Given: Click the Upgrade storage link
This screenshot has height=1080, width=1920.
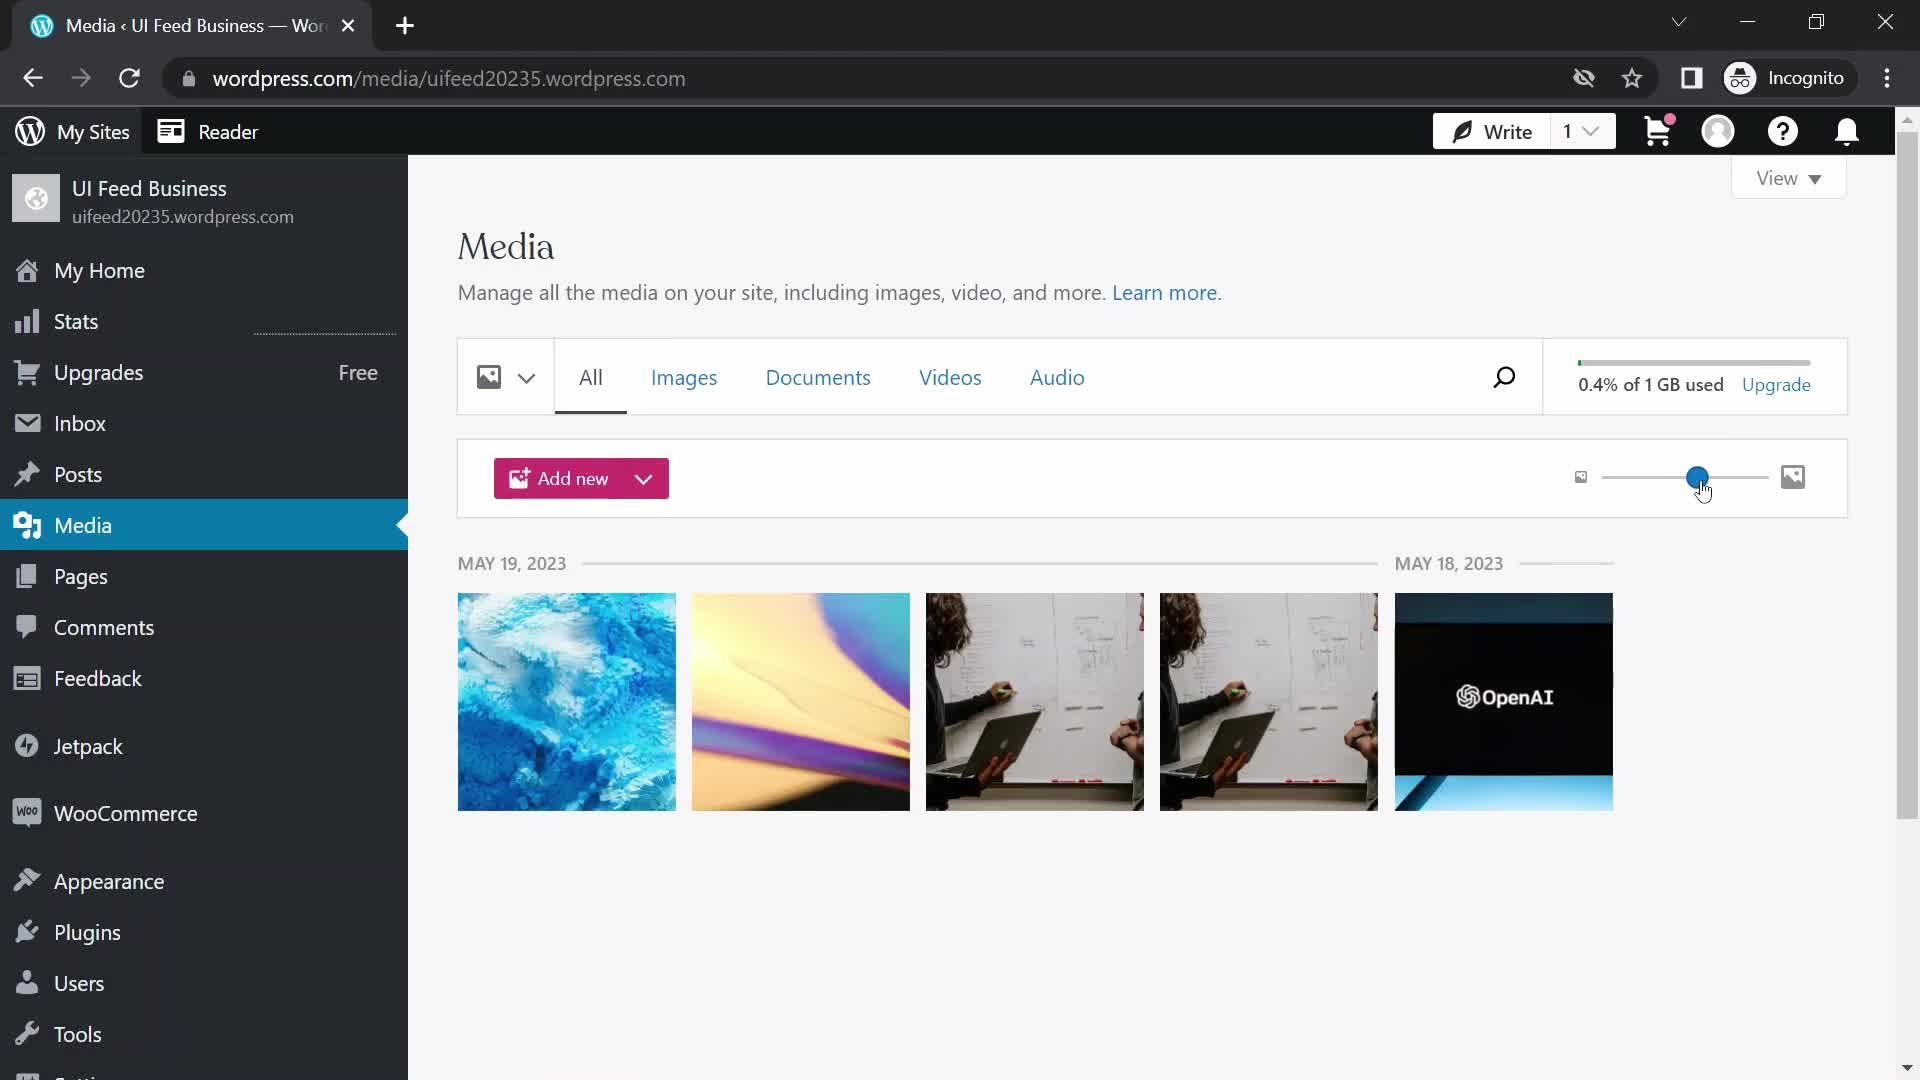Looking at the screenshot, I should (x=1776, y=384).
